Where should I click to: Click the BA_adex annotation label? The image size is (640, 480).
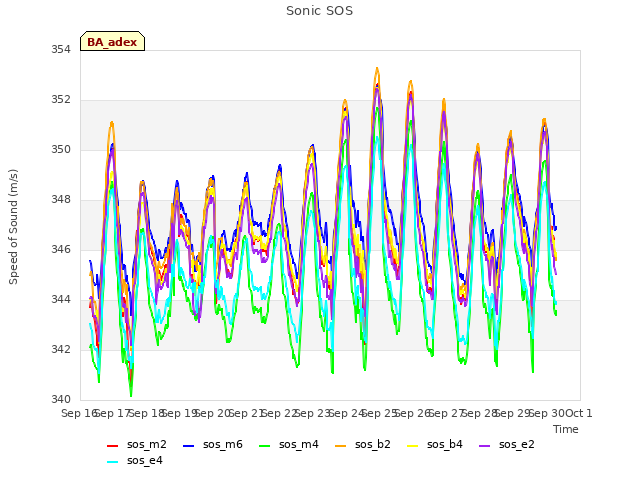coord(112,42)
